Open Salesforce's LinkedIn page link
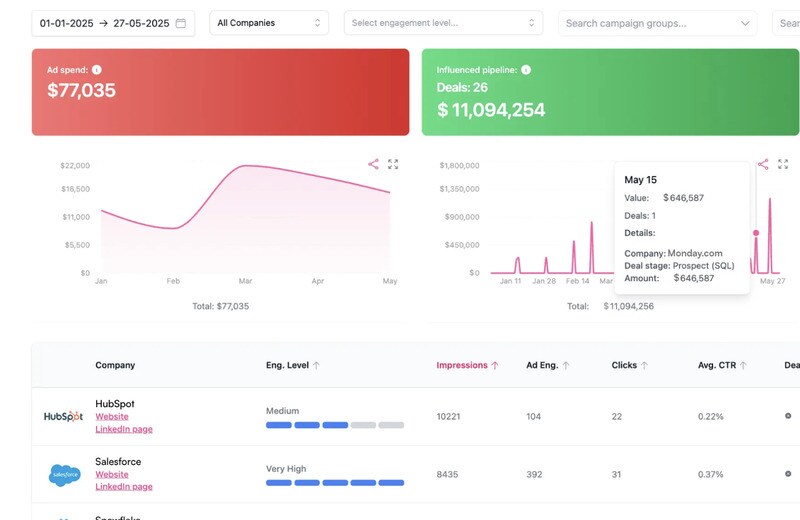The height and width of the screenshot is (520, 800). pos(124,487)
